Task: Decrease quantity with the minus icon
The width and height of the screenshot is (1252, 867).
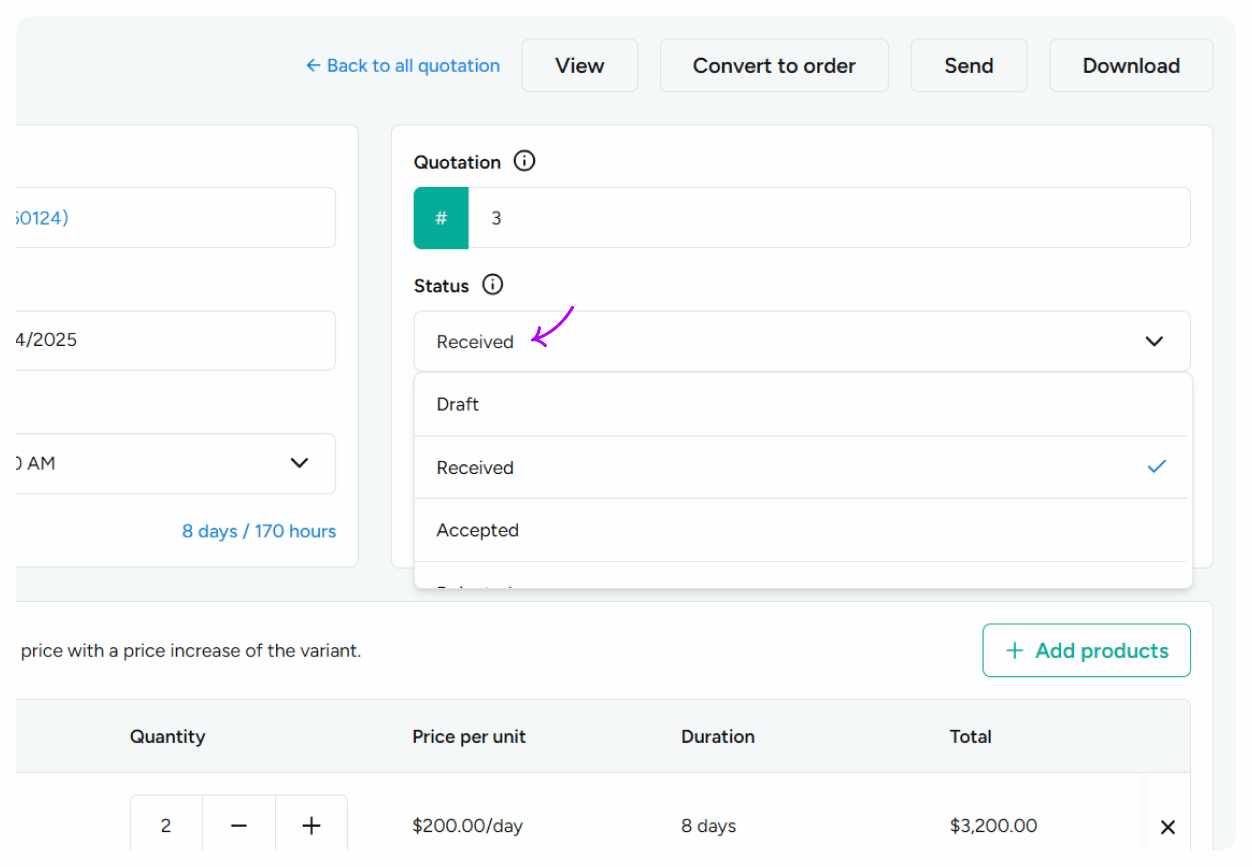Action: point(238,825)
